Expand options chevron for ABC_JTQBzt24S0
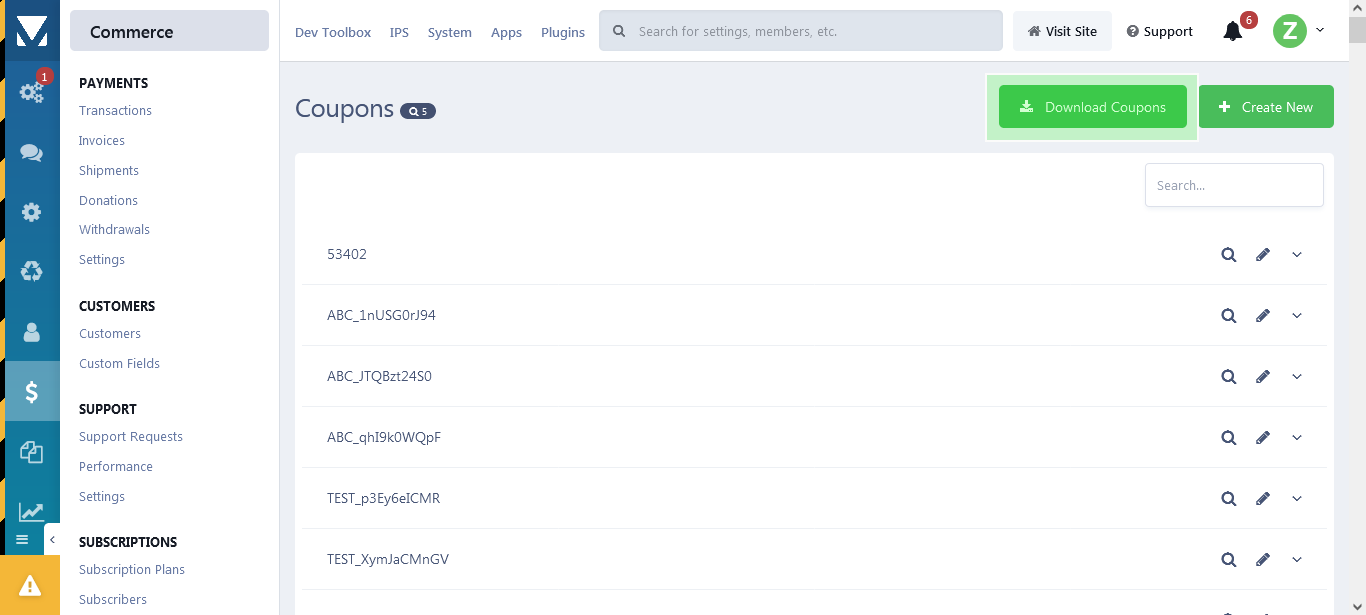 (x=1297, y=376)
